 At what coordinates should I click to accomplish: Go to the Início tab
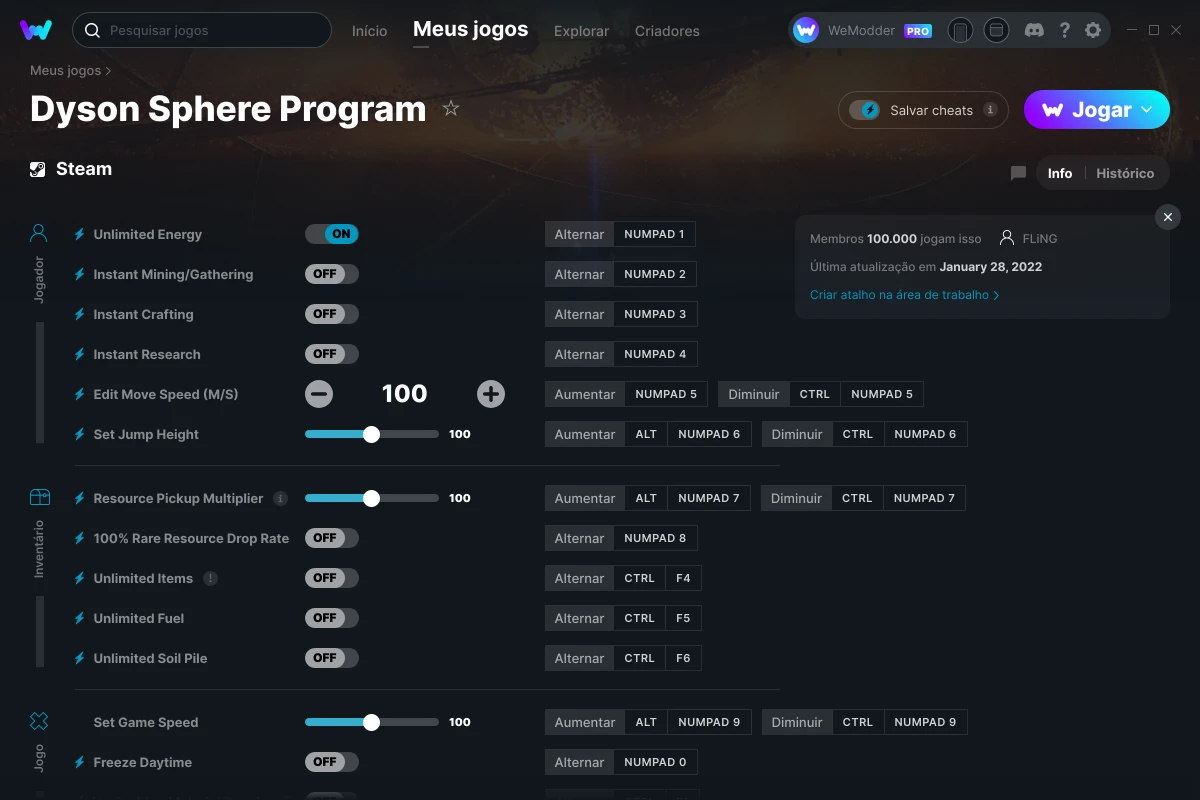[x=369, y=31]
